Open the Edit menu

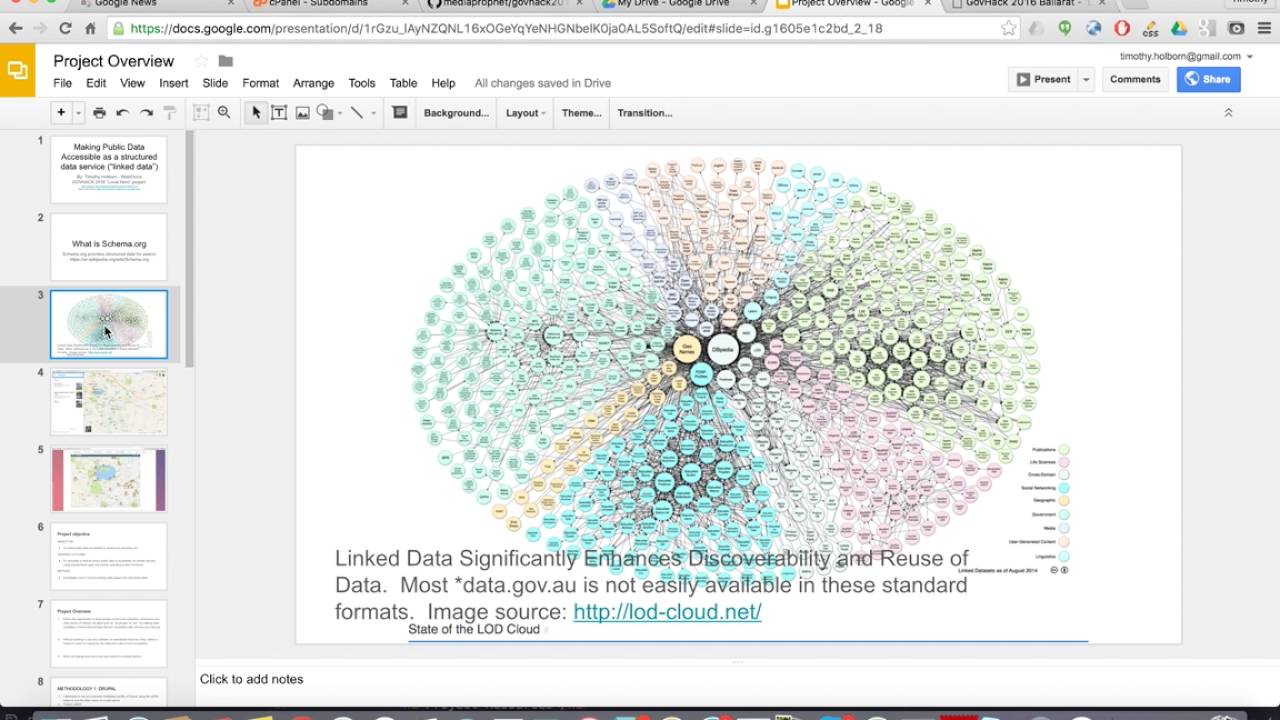(96, 83)
